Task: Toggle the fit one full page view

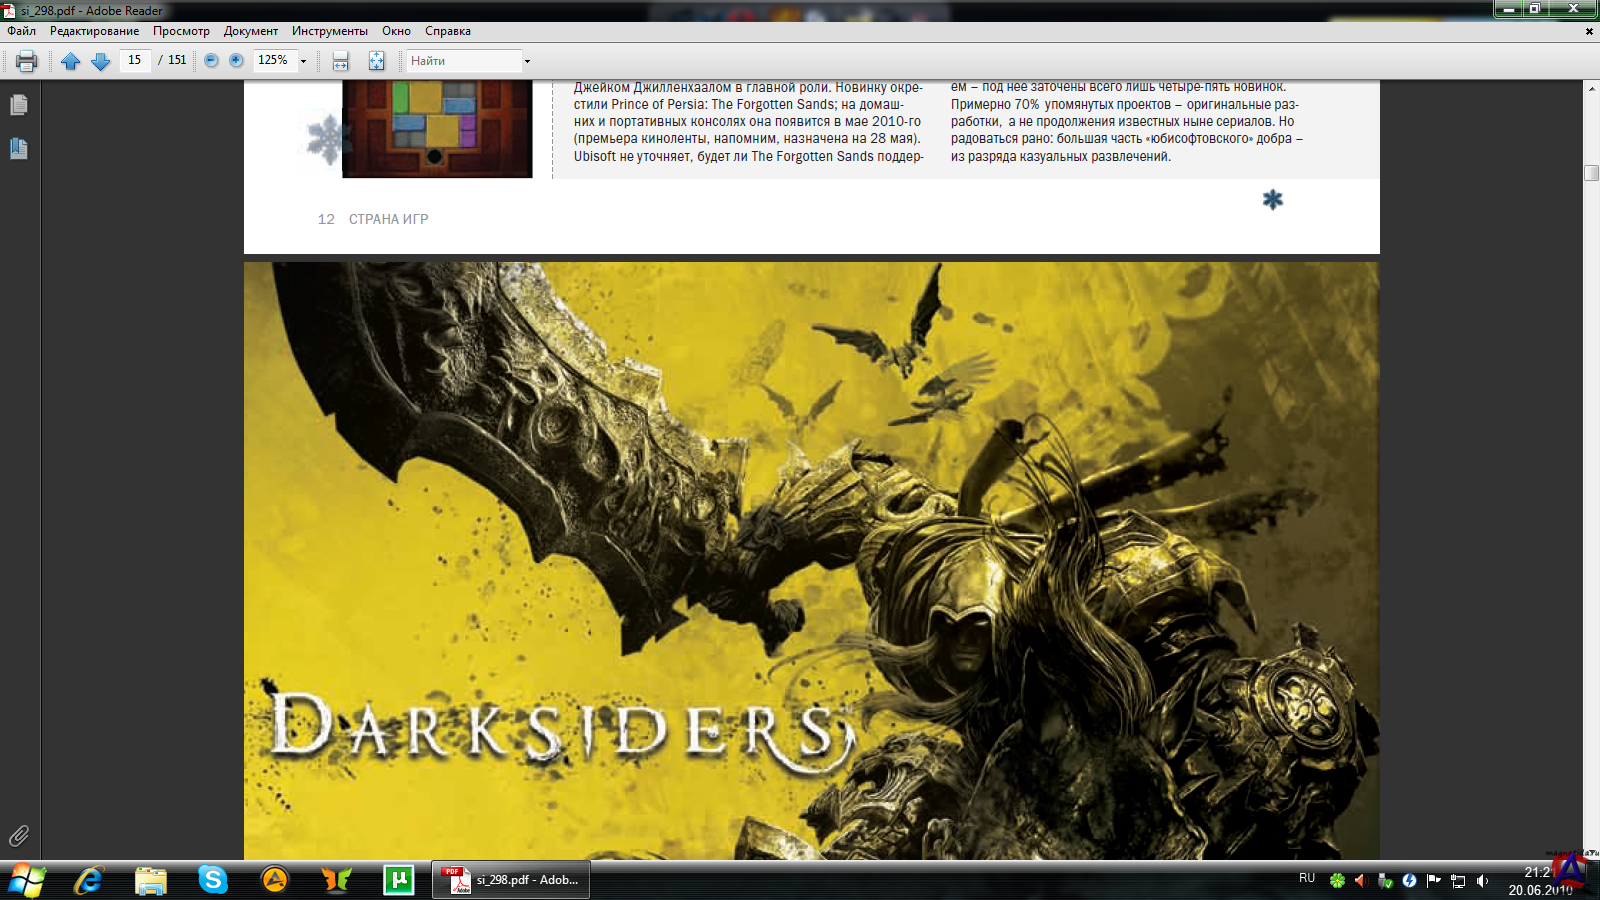Action: (x=376, y=61)
